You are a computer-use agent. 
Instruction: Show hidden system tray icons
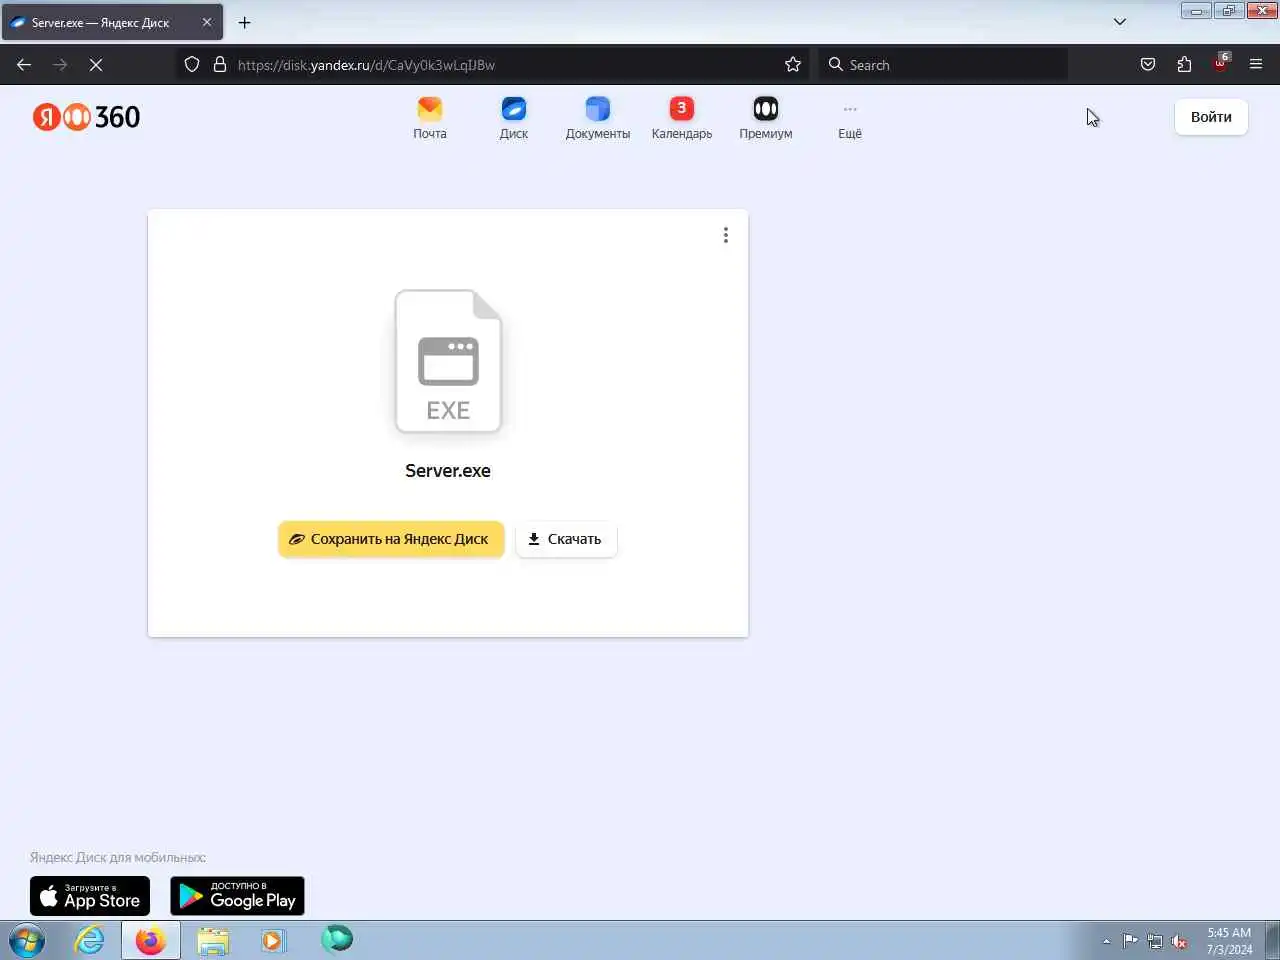point(1106,941)
